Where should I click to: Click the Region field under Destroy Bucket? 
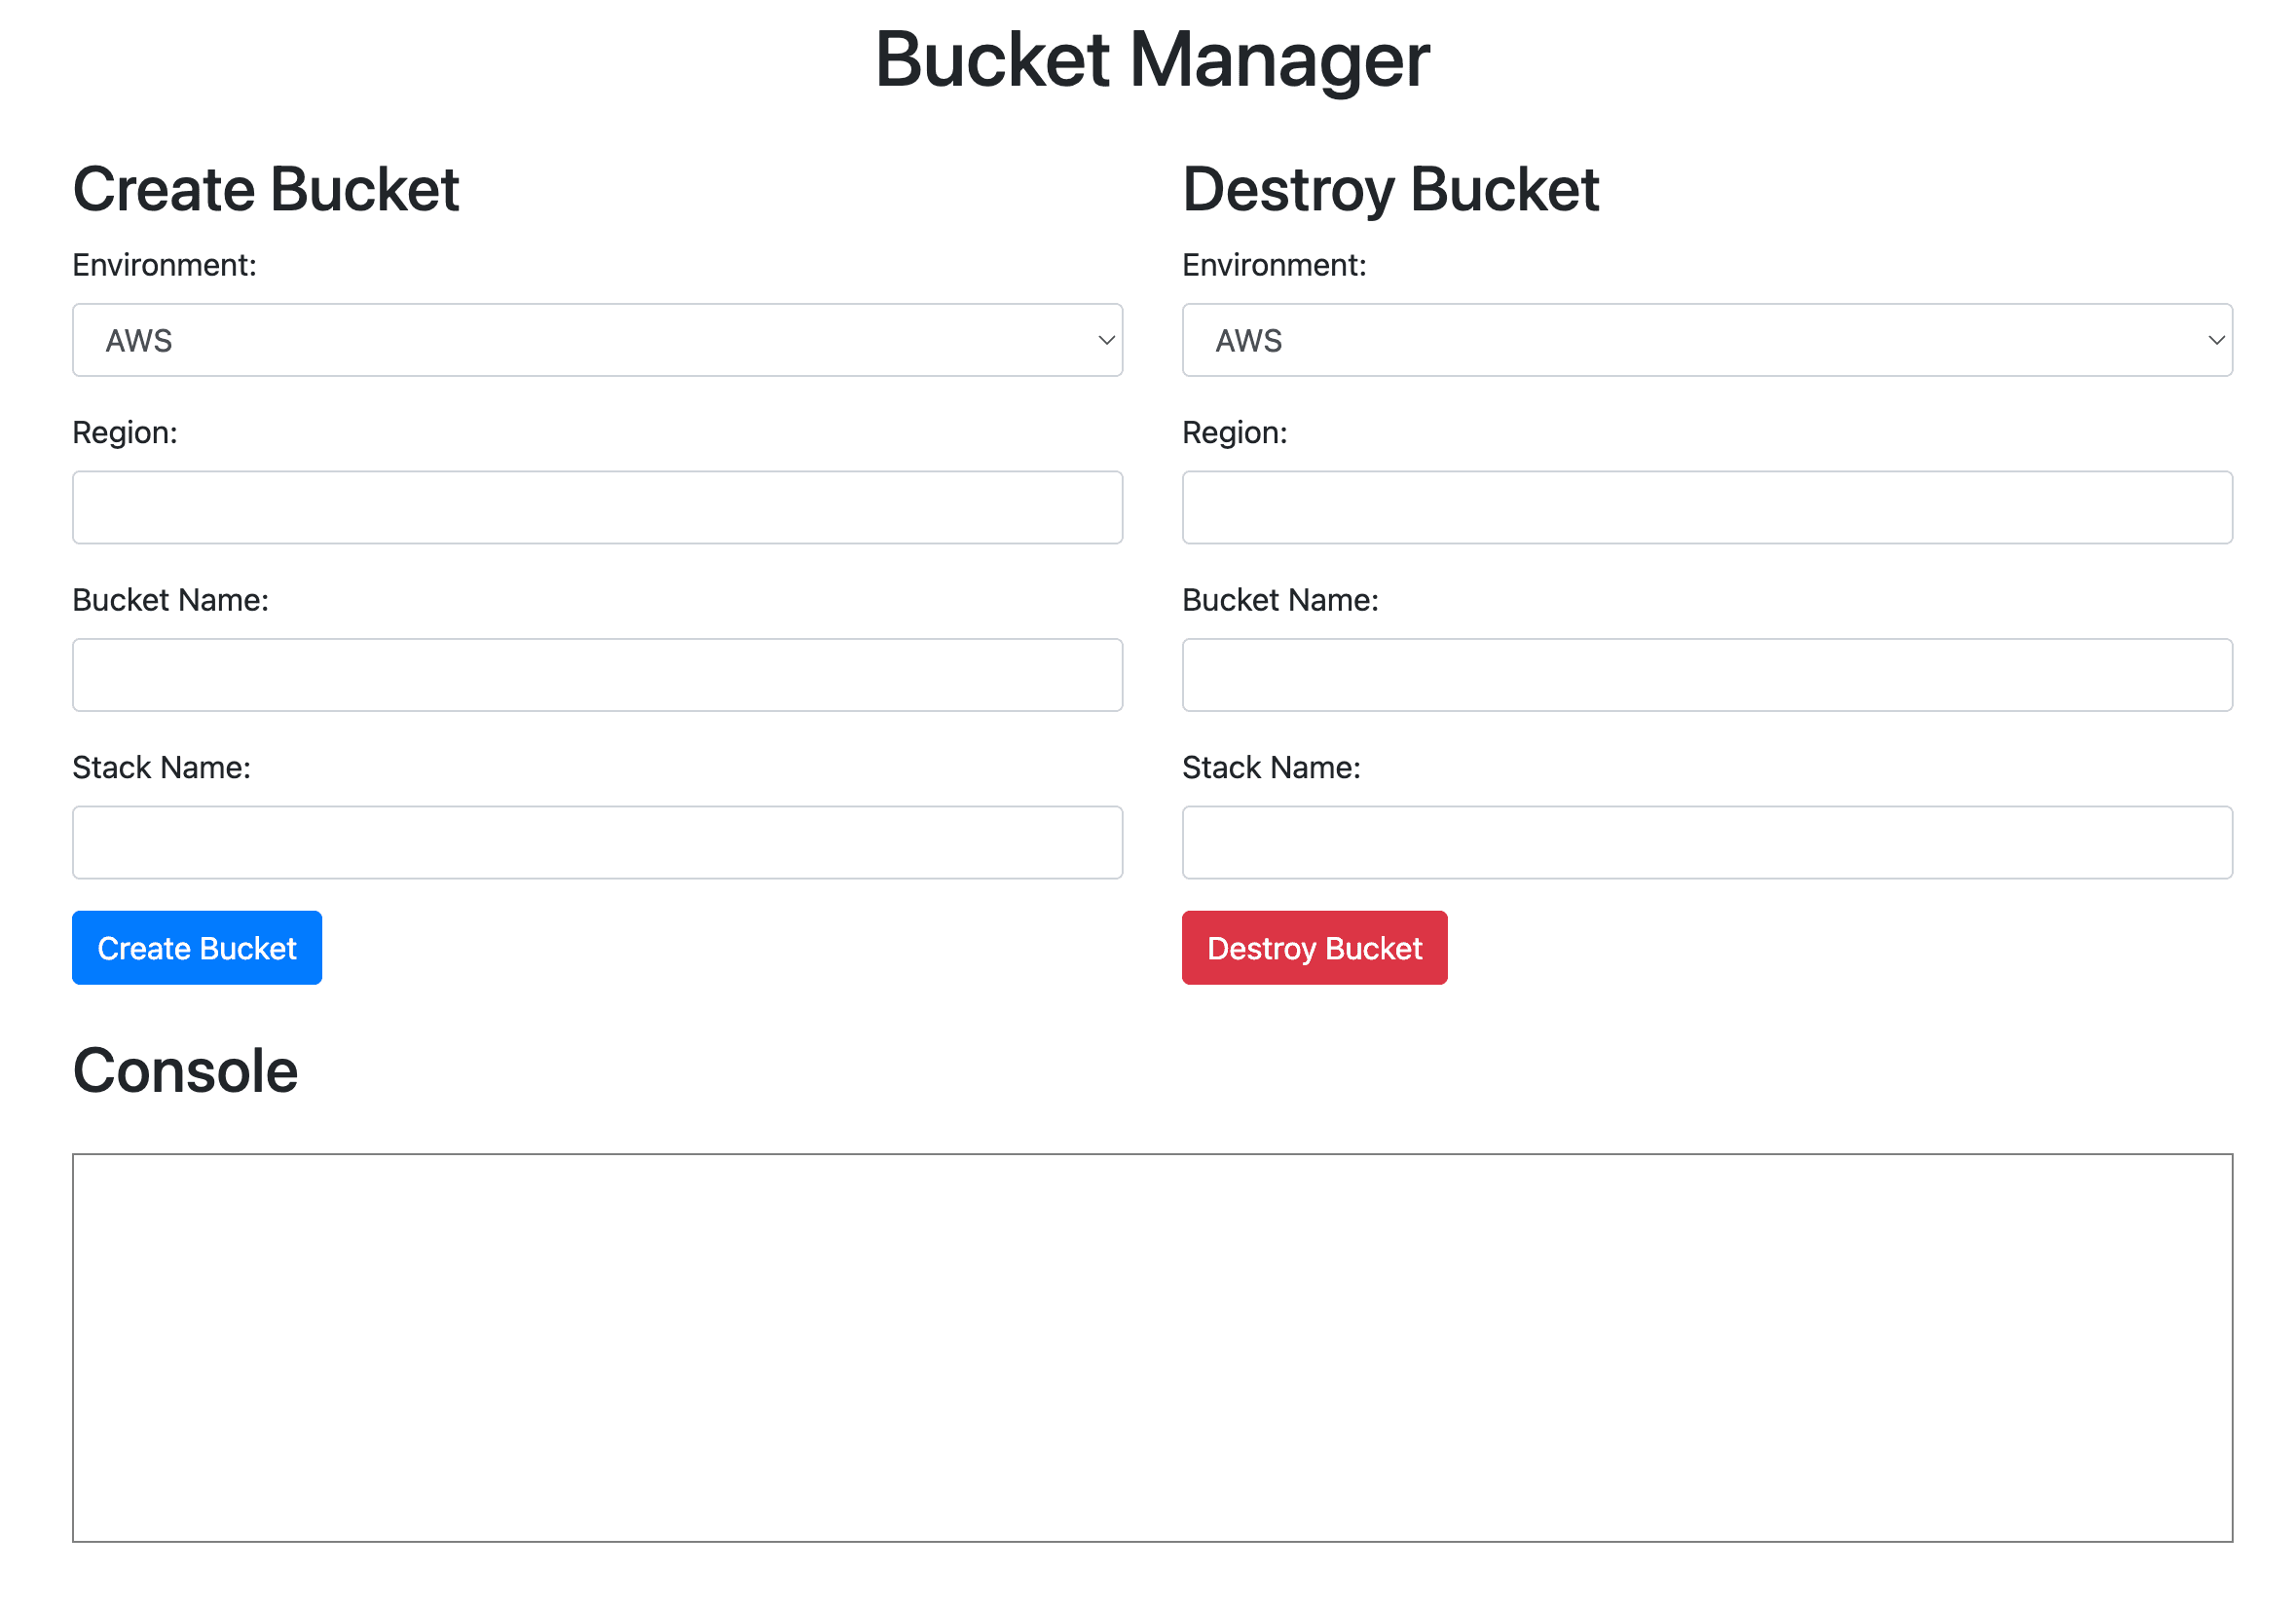(x=1706, y=507)
